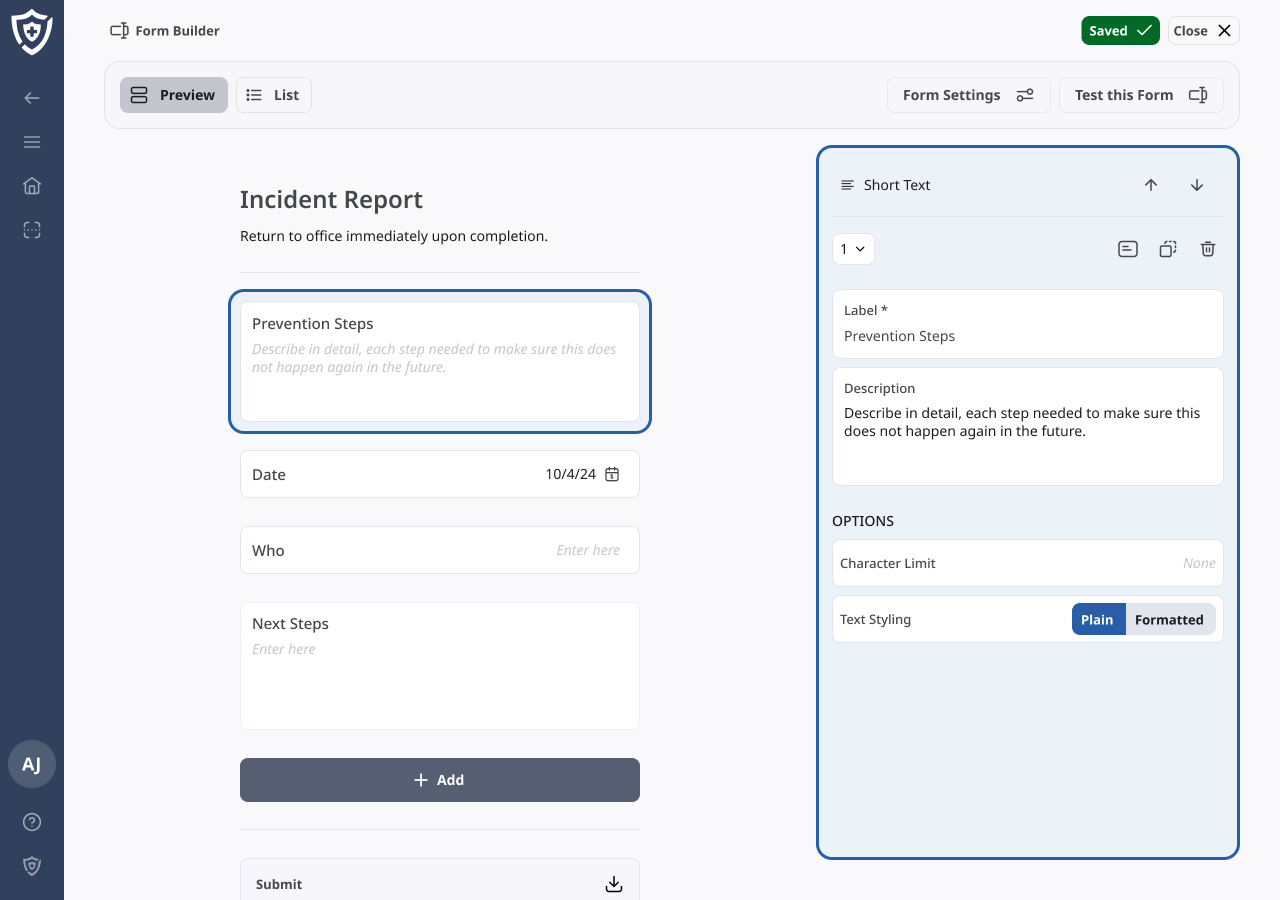Click the Short Text panel title
Screen dimensions: 1280x900
click(x=897, y=185)
